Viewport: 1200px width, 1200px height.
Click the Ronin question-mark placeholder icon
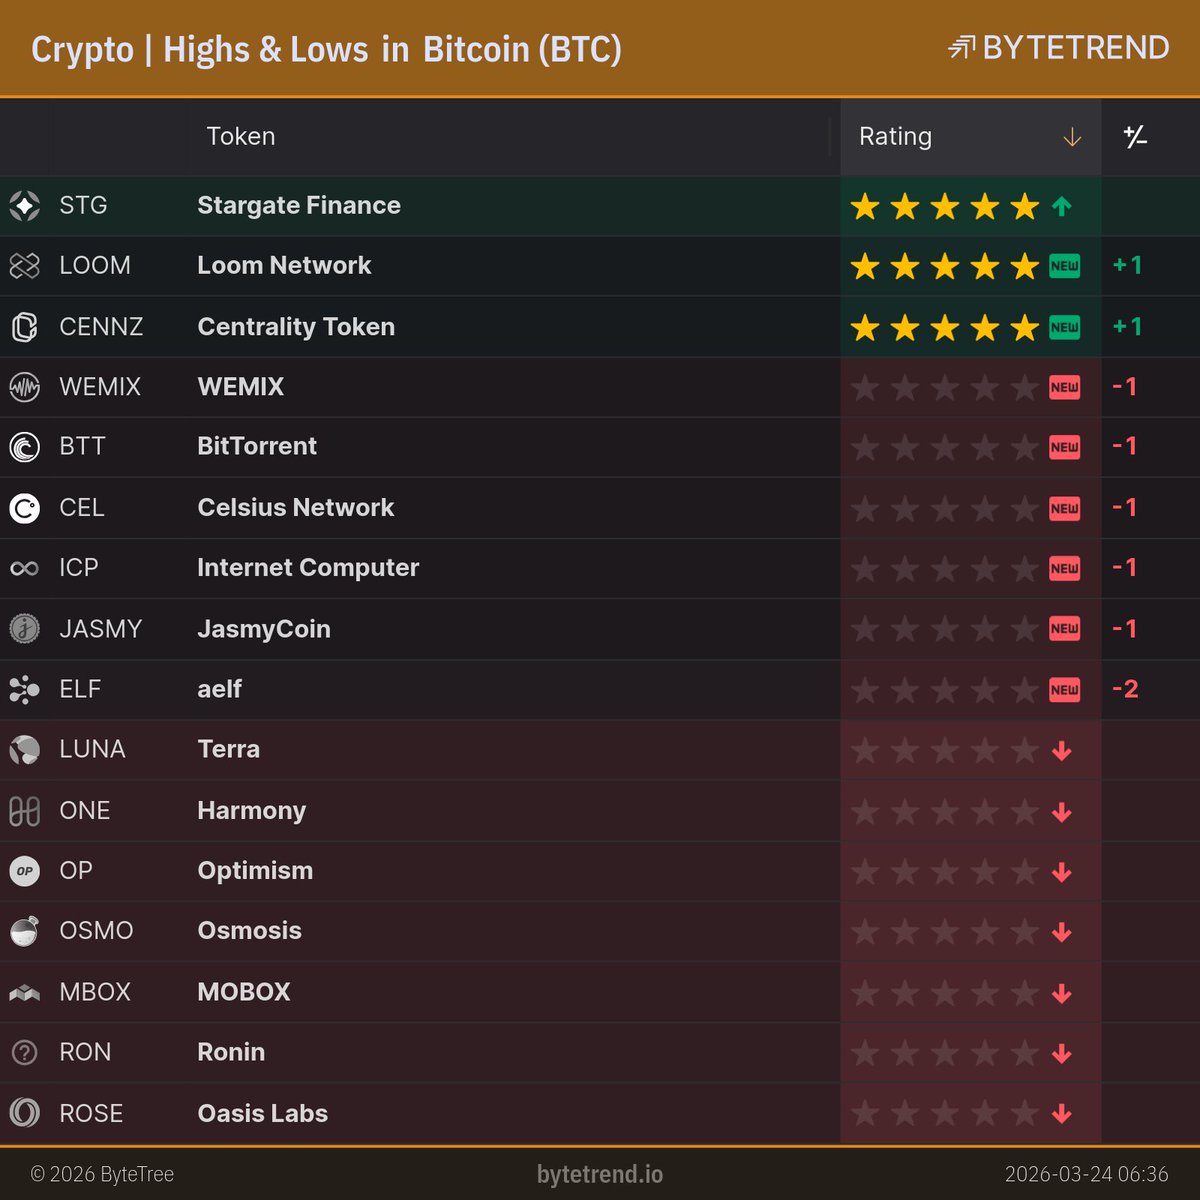tap(24, 1052)
